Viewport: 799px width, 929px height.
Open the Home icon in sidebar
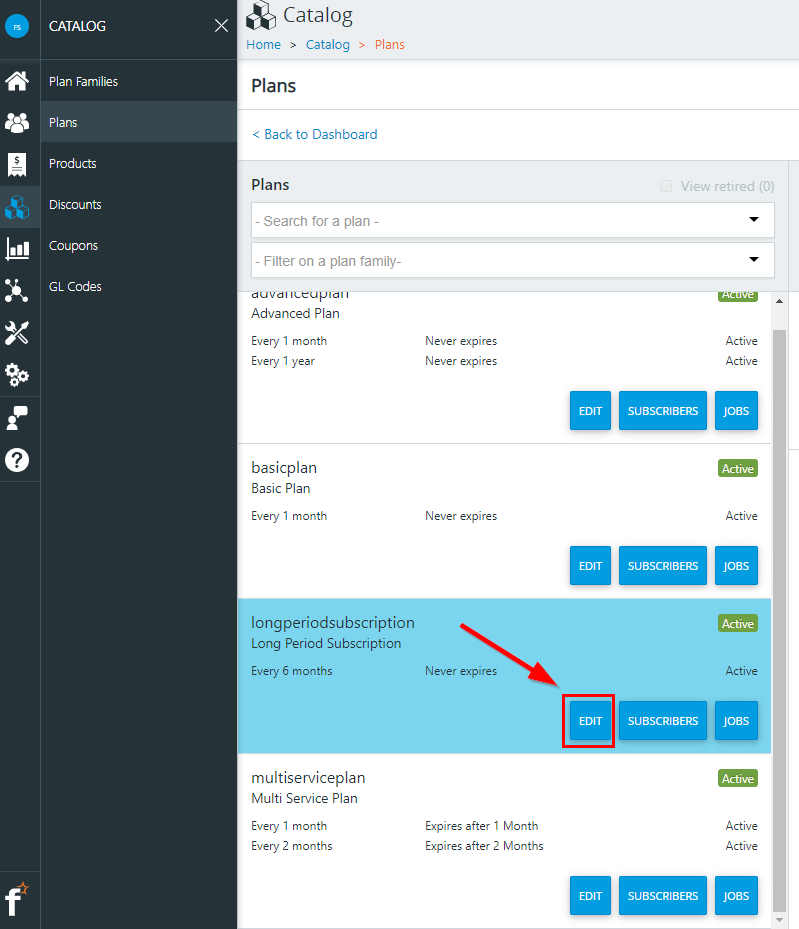tap(17, 81)
